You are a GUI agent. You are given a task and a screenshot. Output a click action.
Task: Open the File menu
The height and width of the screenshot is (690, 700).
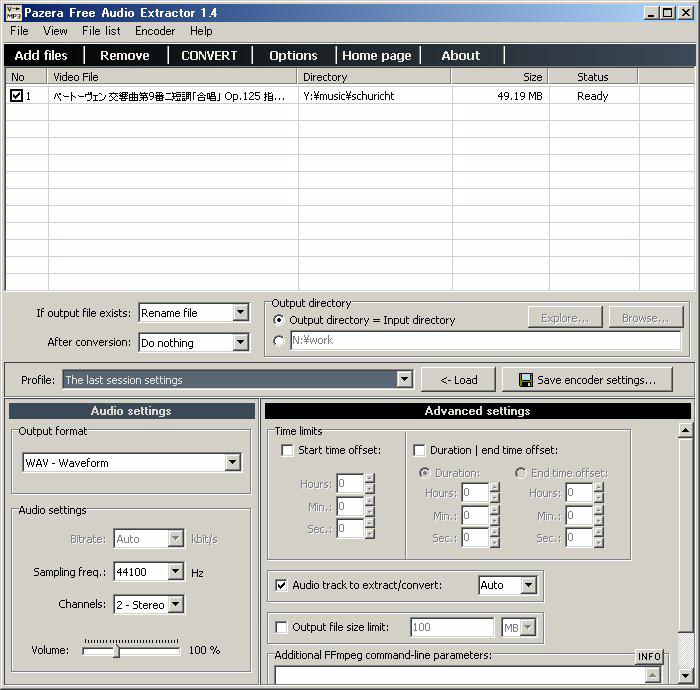(19, 31)
